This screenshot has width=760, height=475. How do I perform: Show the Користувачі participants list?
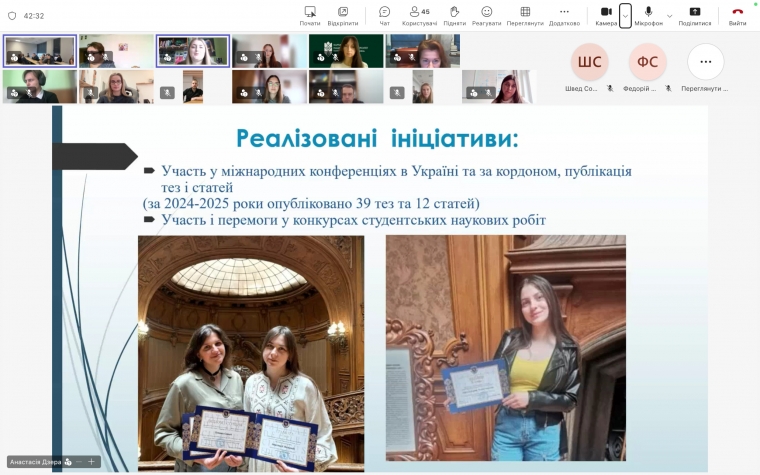point(420,15)
